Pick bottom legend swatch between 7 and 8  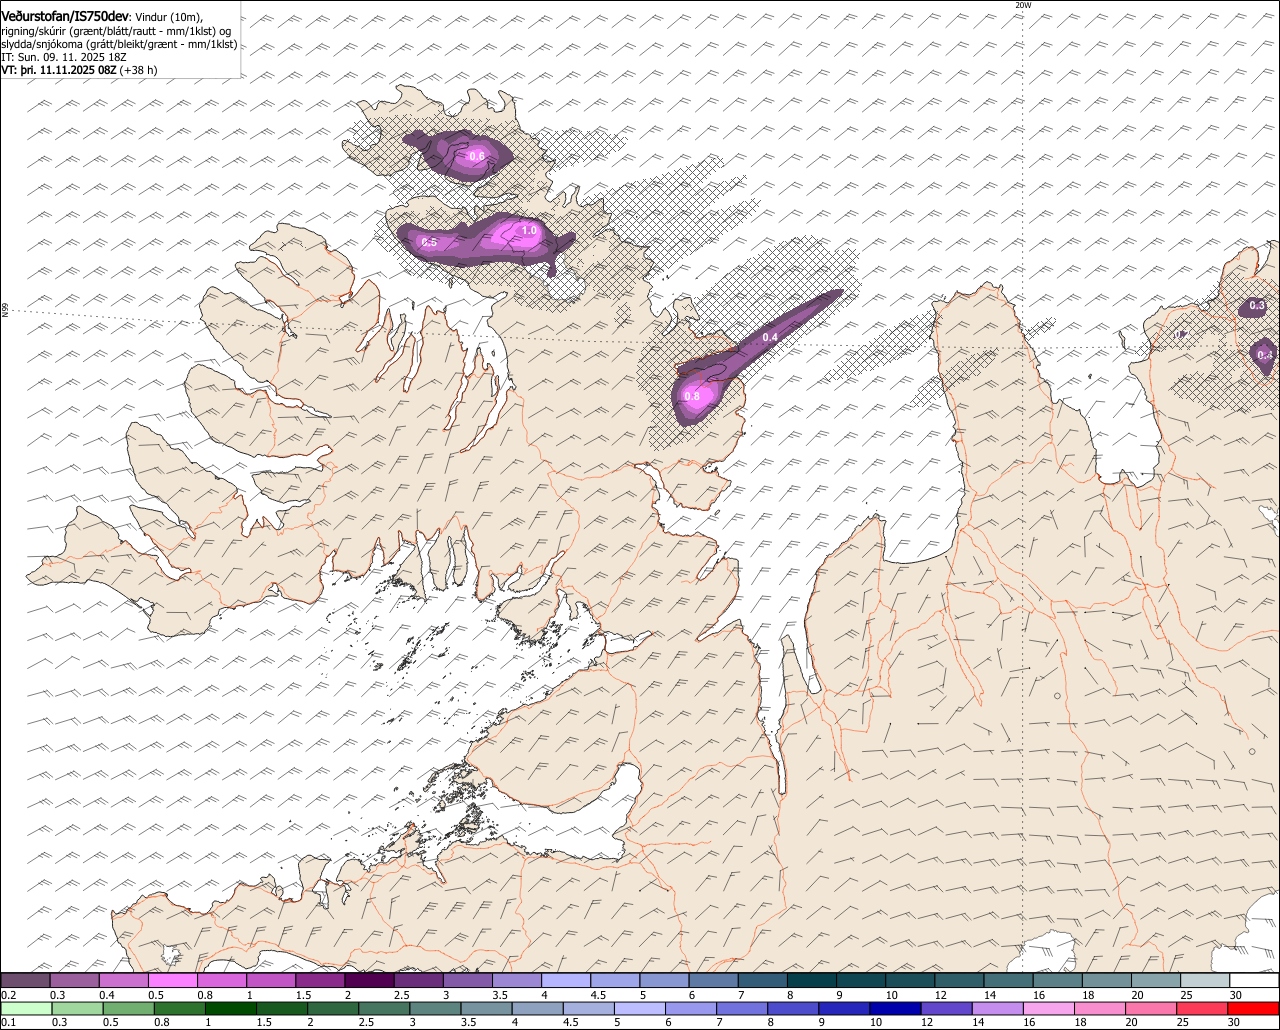coord(742,1008)
